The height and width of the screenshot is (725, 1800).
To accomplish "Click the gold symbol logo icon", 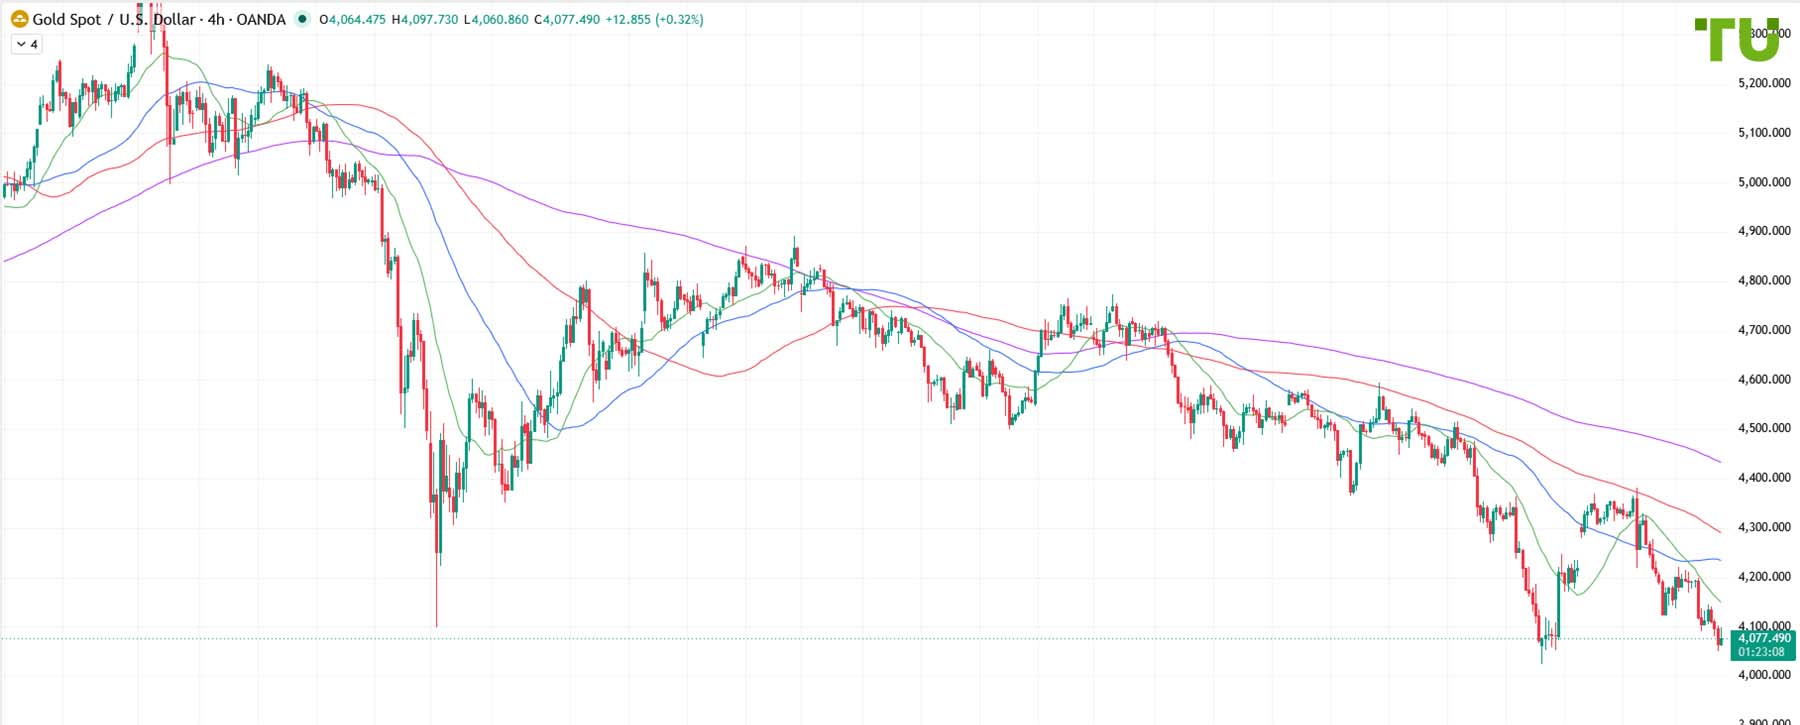I will click(x=19, y=19).
